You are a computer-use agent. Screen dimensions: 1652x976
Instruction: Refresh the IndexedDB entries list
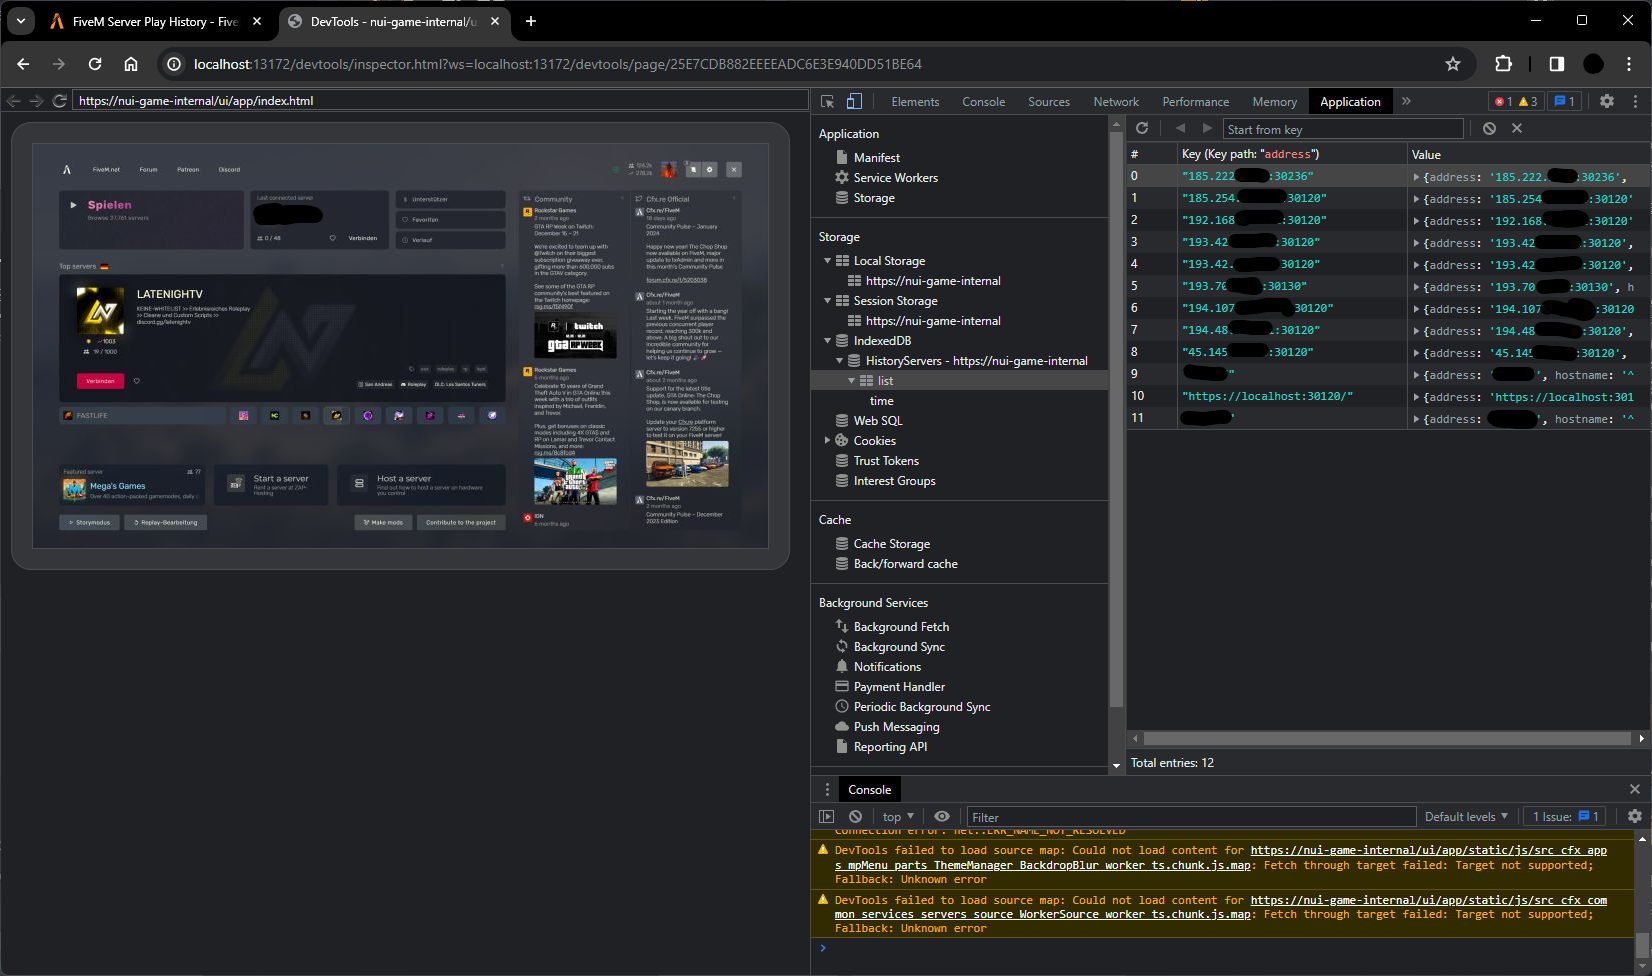[x=1142, y=129]
